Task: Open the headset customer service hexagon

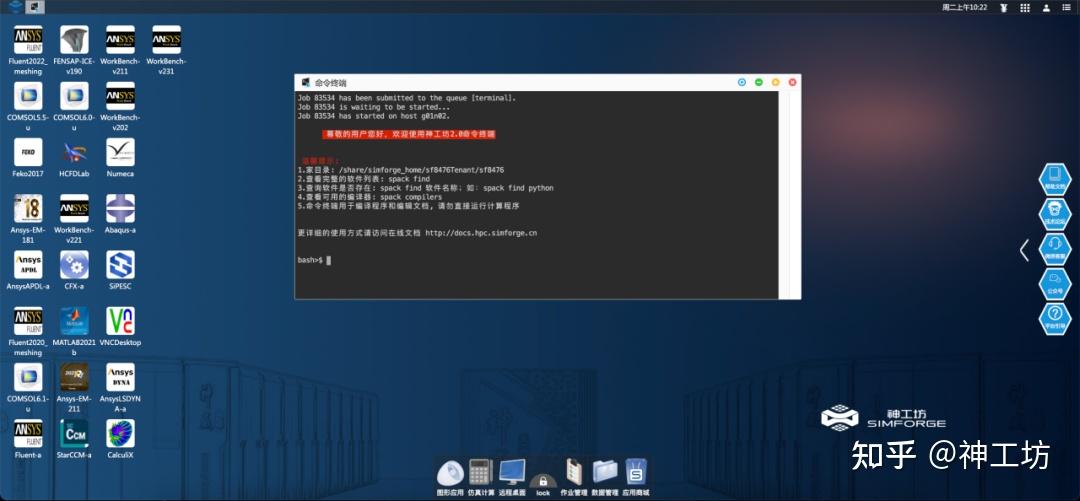Action: click(1055, 249)
